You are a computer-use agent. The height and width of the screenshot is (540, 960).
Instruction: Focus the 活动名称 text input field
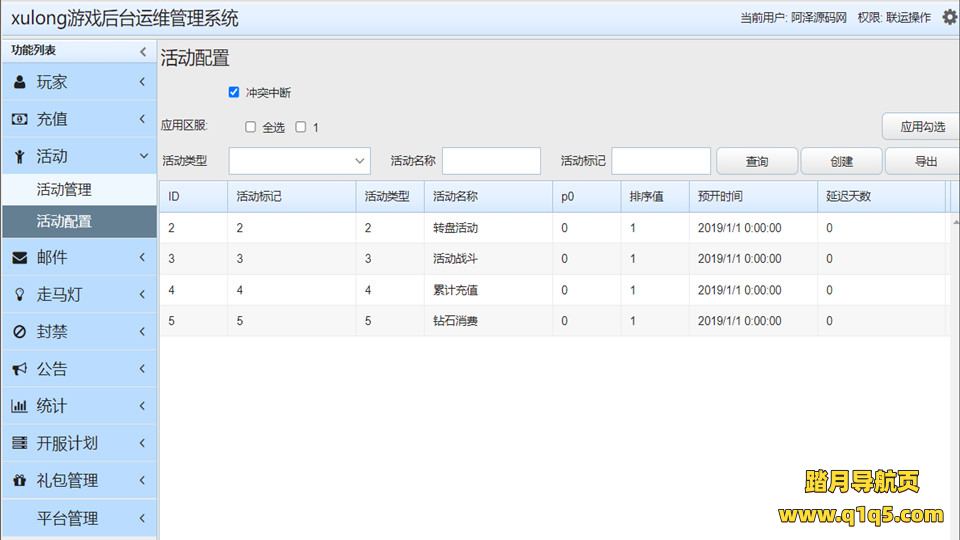click(491, 161)
